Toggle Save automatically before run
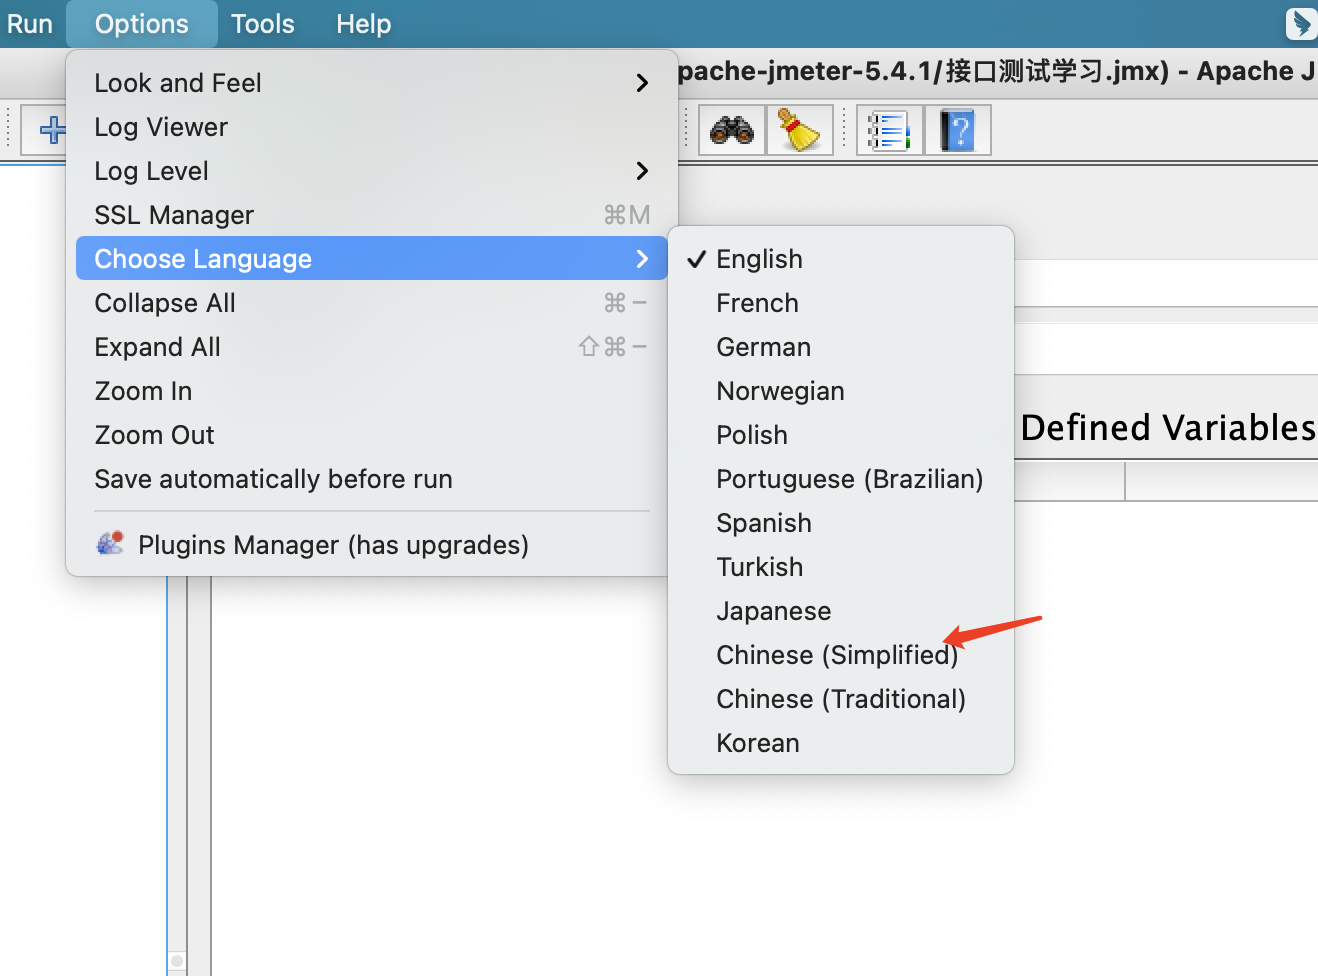The height and width of the screenshot is (976, 1318). (372, 479)
